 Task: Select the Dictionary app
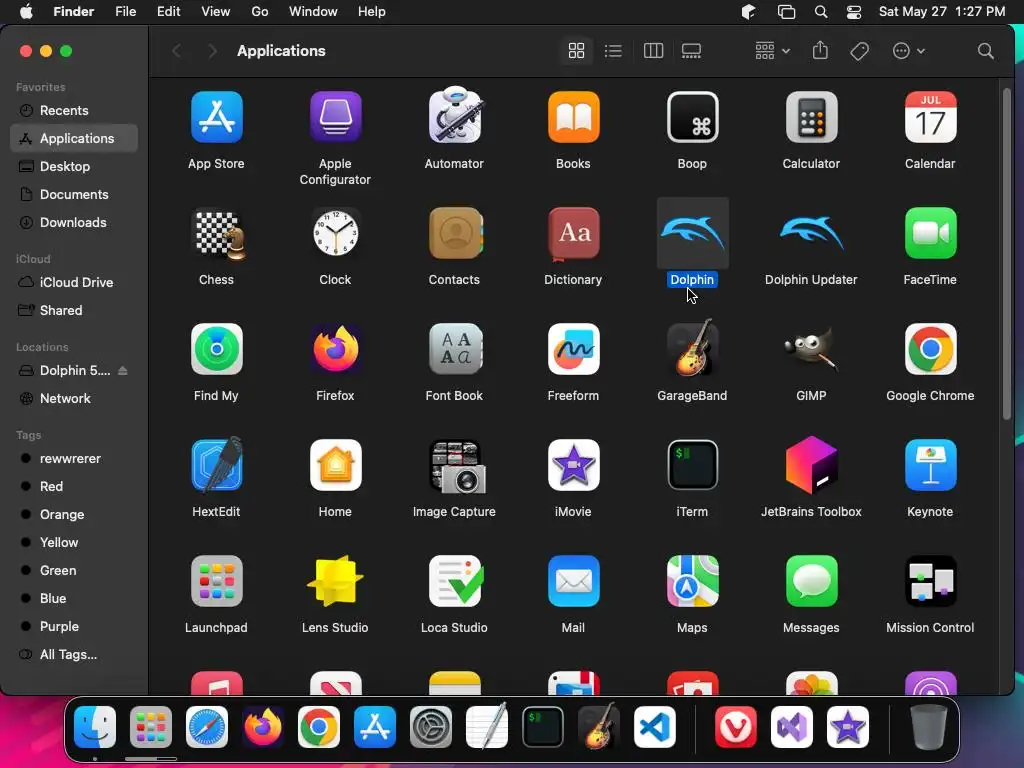pyautogui.click(x=573, y=233)
